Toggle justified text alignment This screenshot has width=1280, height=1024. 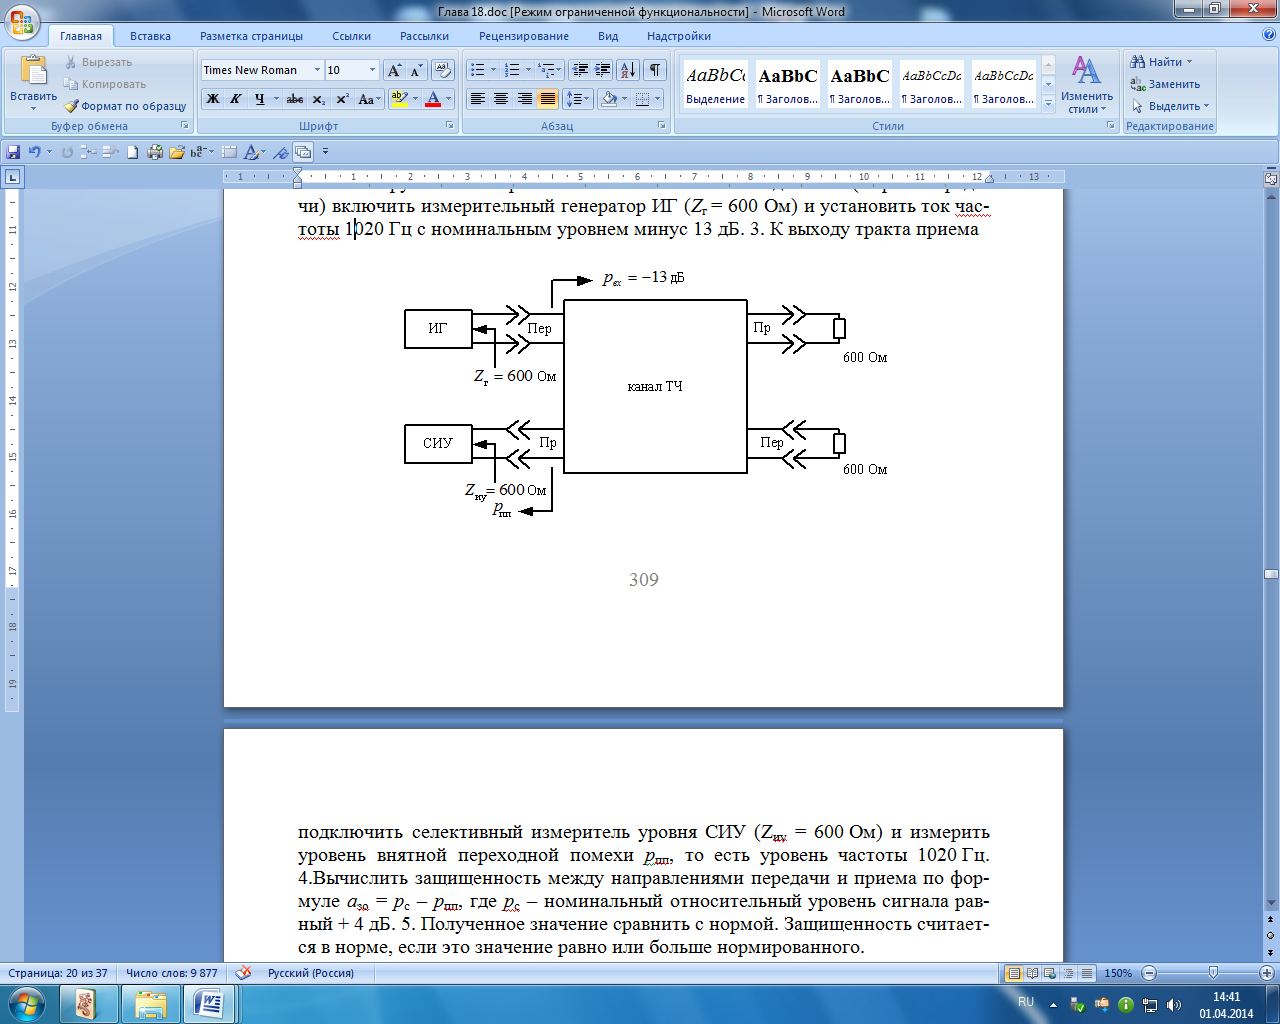547,99
